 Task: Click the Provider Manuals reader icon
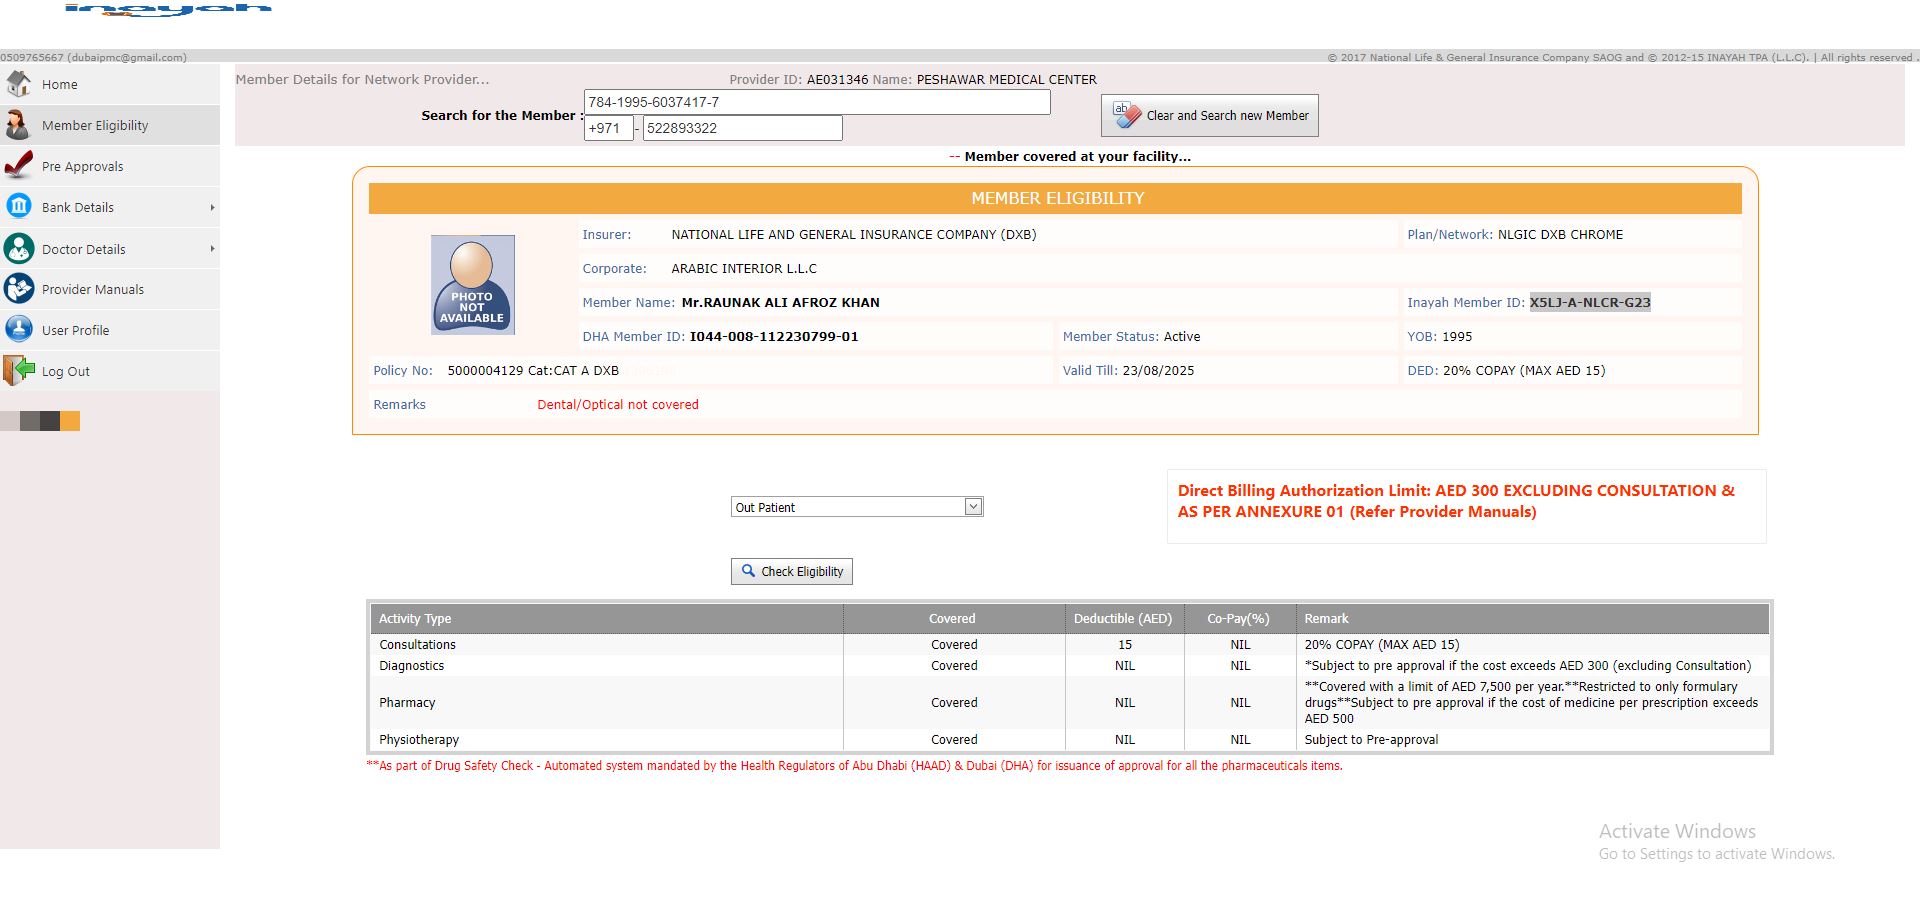pos(18,289)
